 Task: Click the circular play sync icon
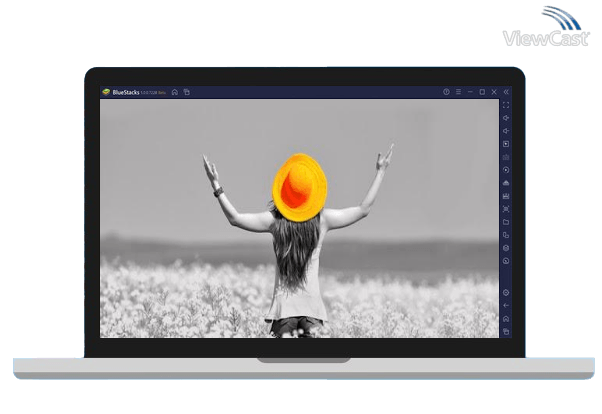(506, 170)
